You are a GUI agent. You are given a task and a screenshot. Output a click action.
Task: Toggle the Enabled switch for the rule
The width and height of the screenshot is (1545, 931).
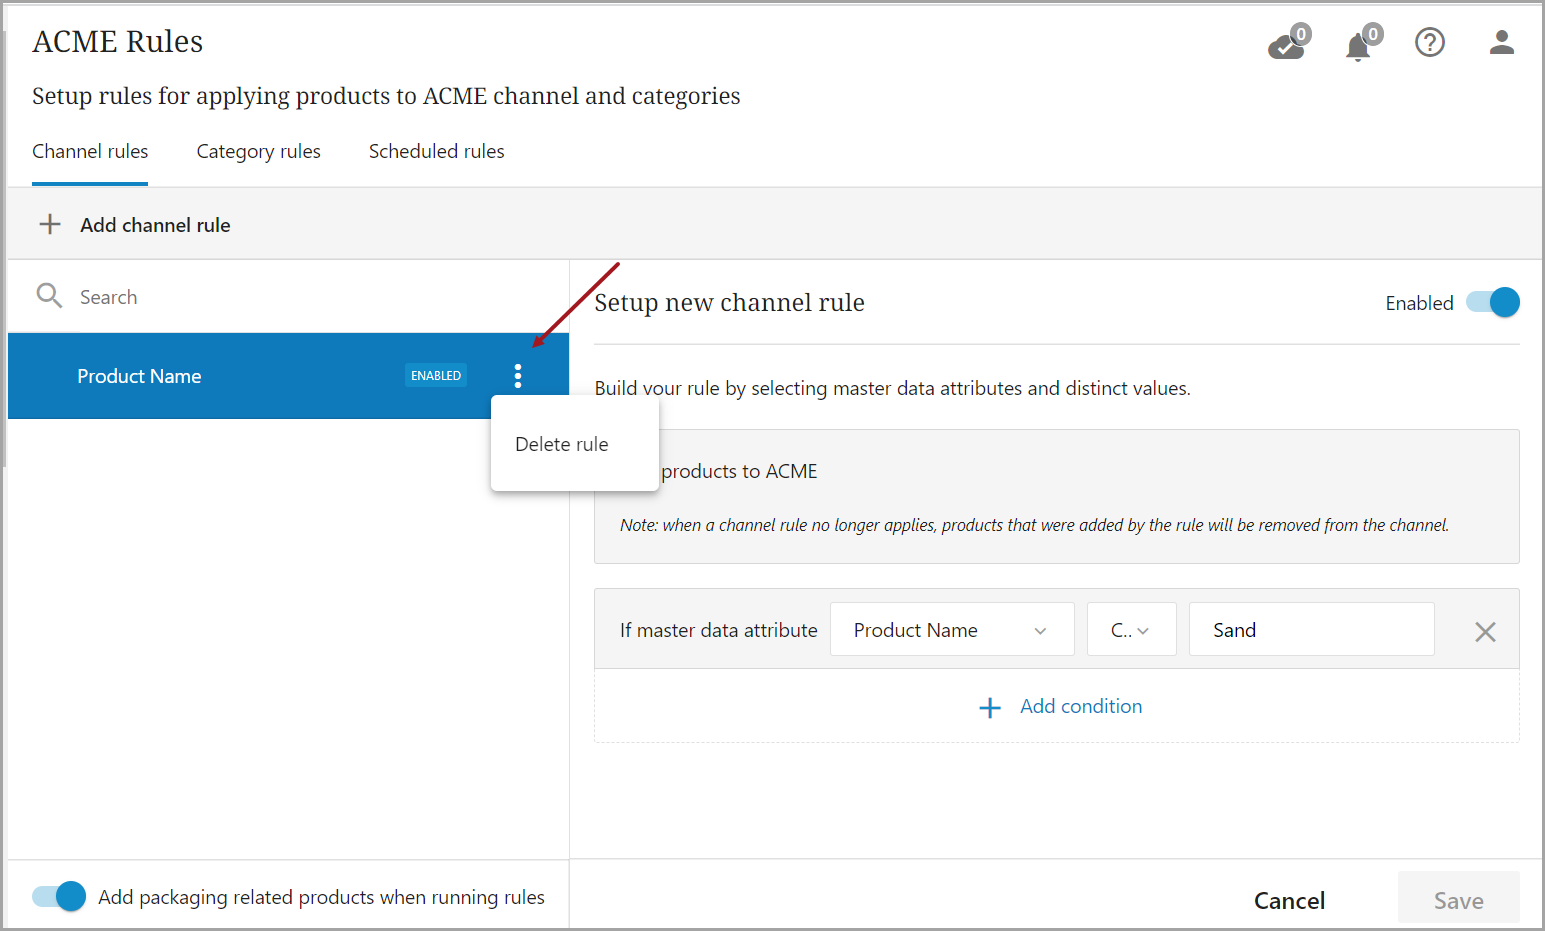tap(1492, 302)
